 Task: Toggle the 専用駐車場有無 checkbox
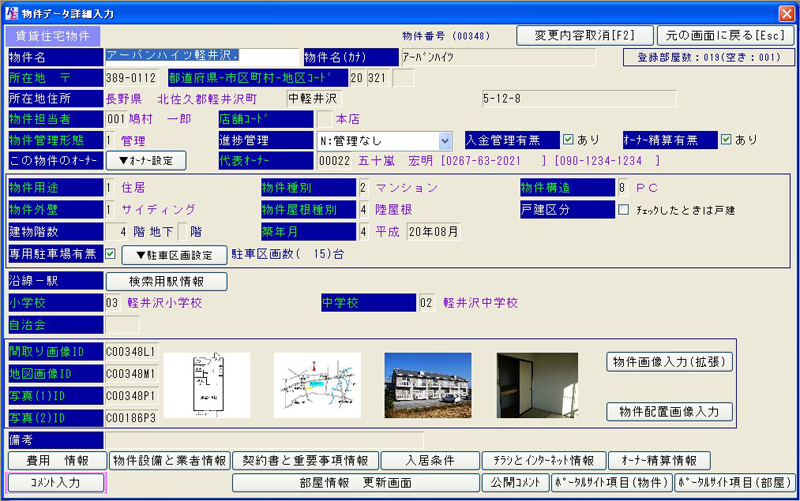111,254
